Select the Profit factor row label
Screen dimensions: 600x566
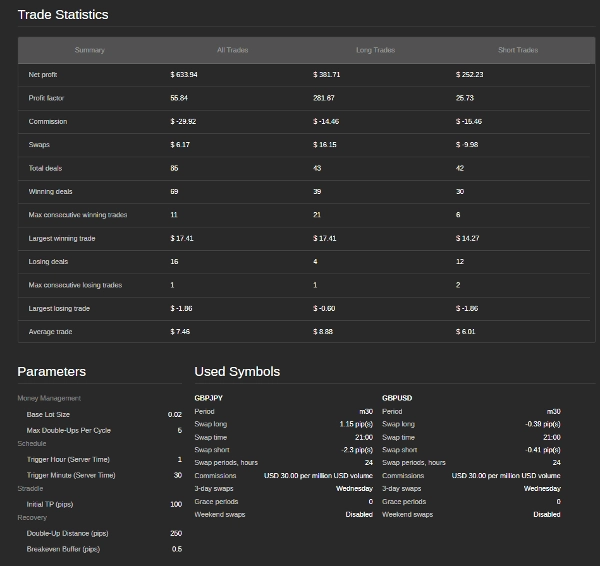[46, 98]
